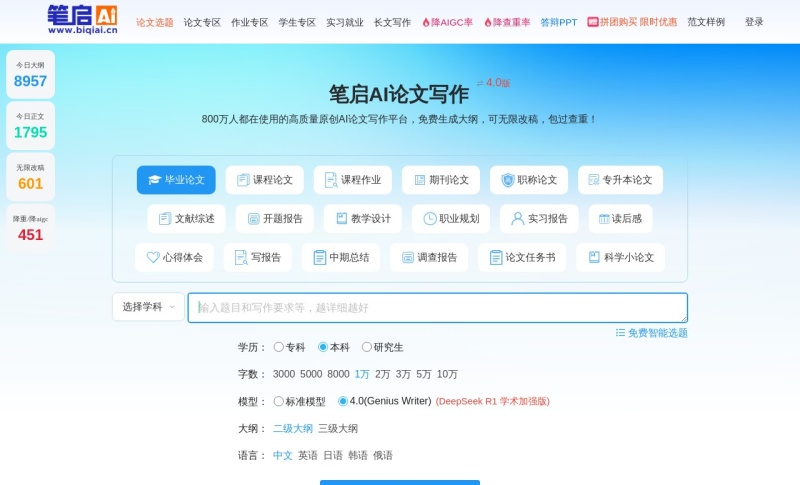Viewport: 800px width, 485px height.
Task: Open 学生专区 in top navigation
Action: pyautogui.click(x=297, y=22)
